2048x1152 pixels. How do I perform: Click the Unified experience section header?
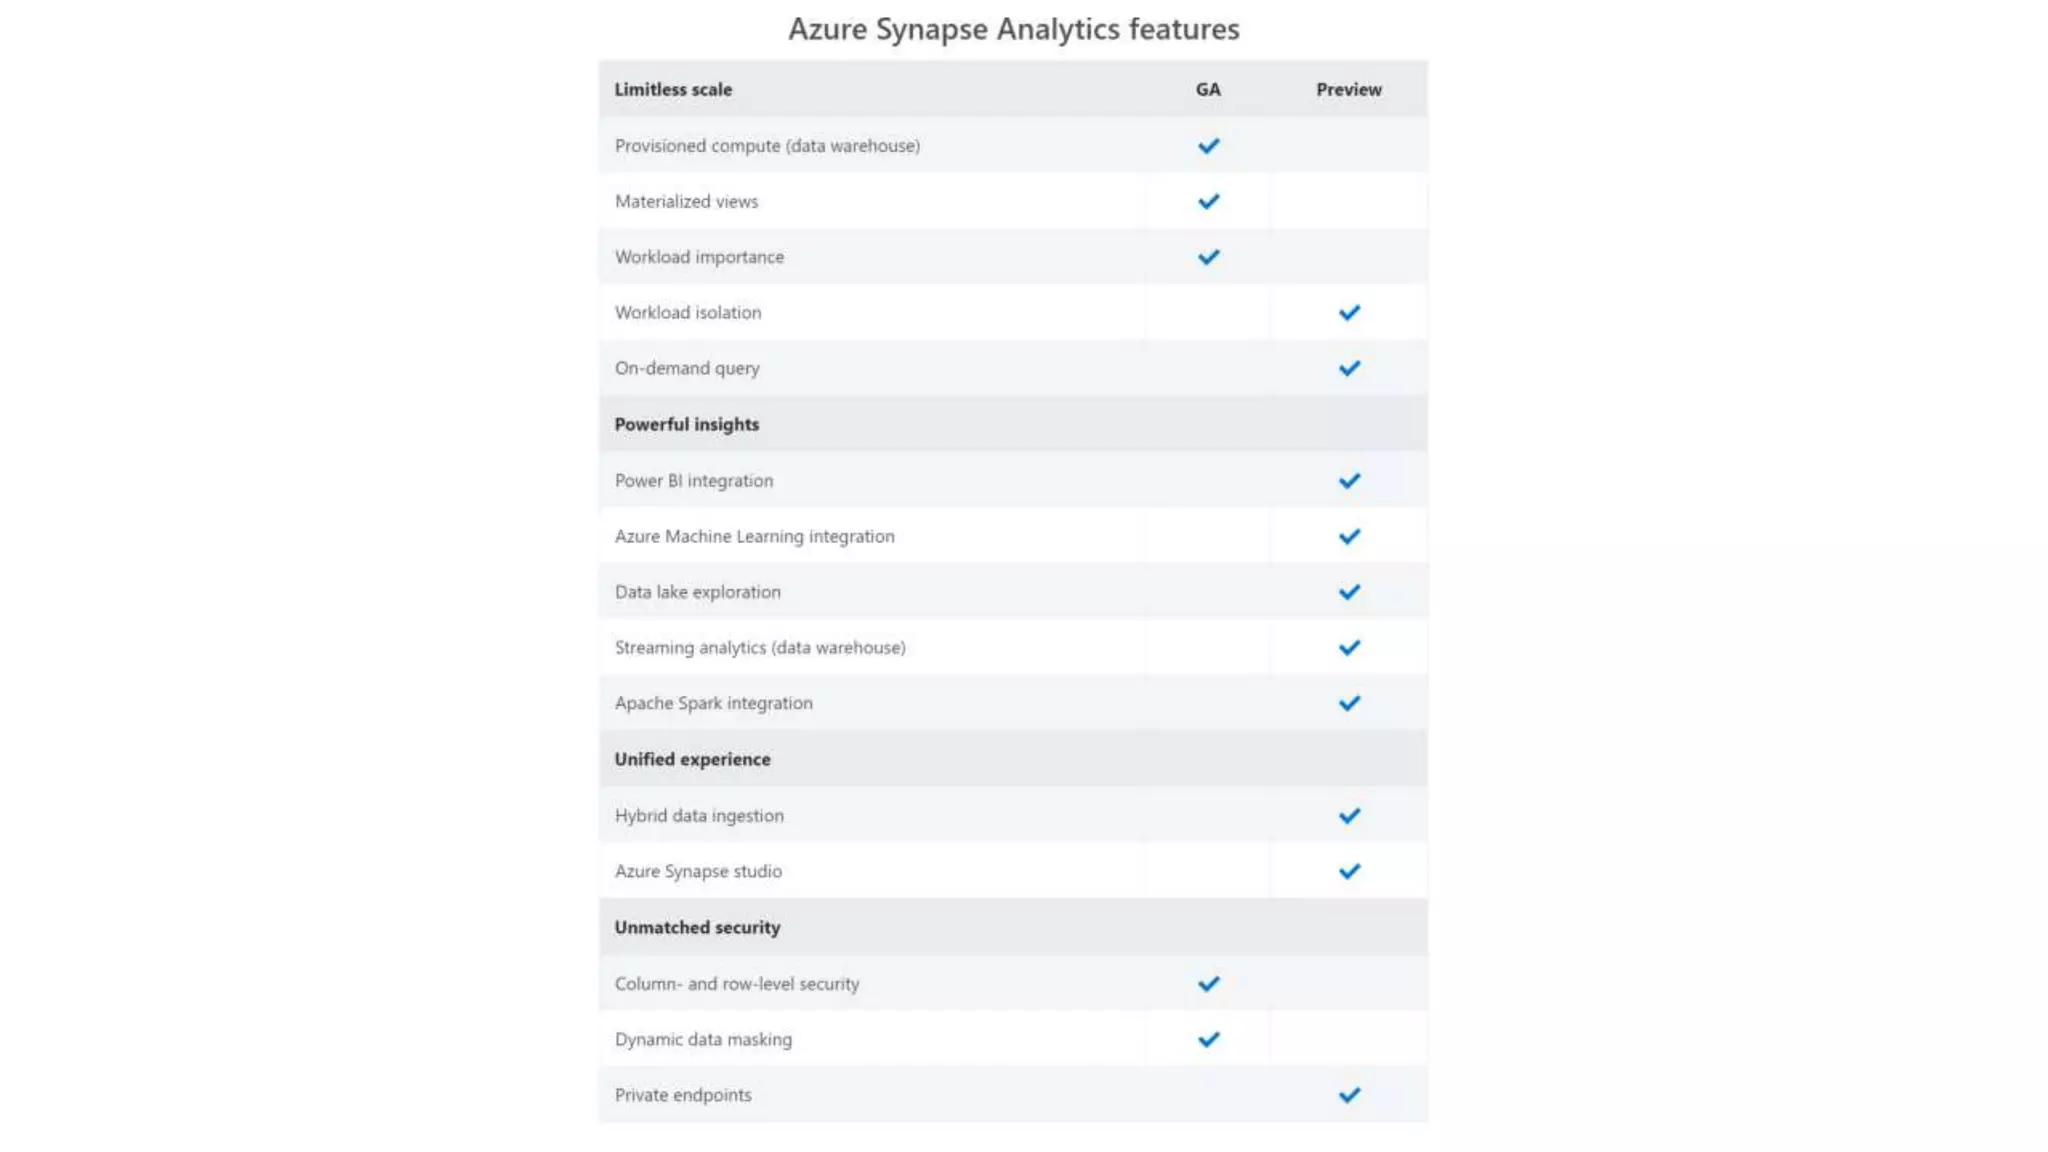tap(692, 760)
